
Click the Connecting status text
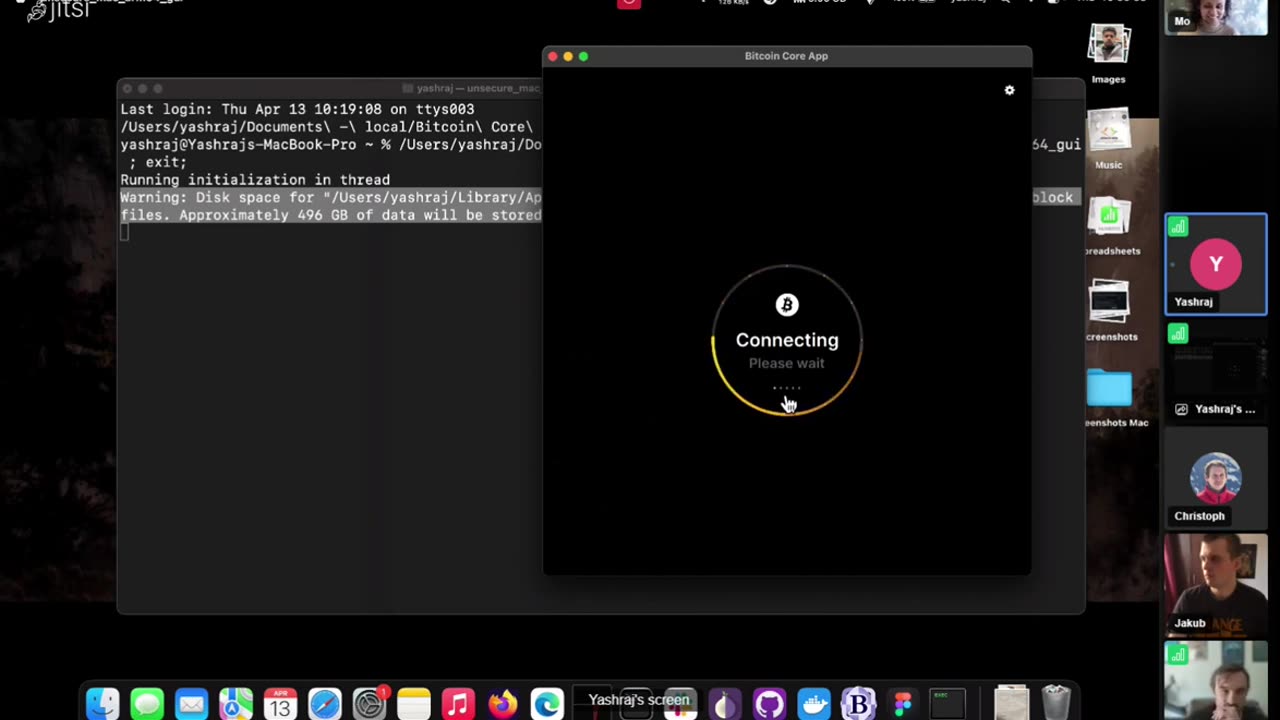point(787,340)
